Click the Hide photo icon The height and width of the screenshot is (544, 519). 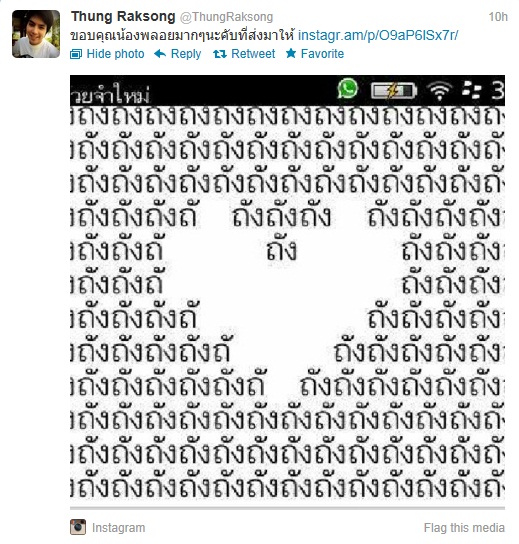pos(76,54)
